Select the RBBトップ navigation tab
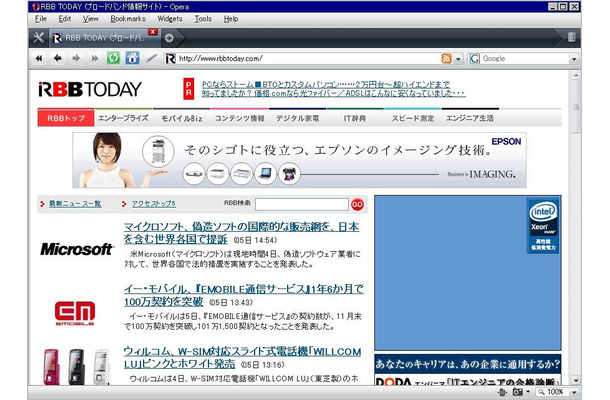The width and height of the screenshot is (610, 400). [66, 118]
